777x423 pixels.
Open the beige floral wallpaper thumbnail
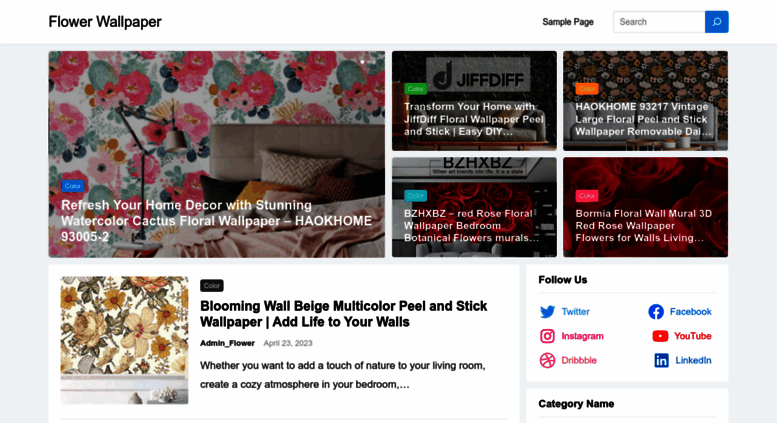click(x=124, y=340)
